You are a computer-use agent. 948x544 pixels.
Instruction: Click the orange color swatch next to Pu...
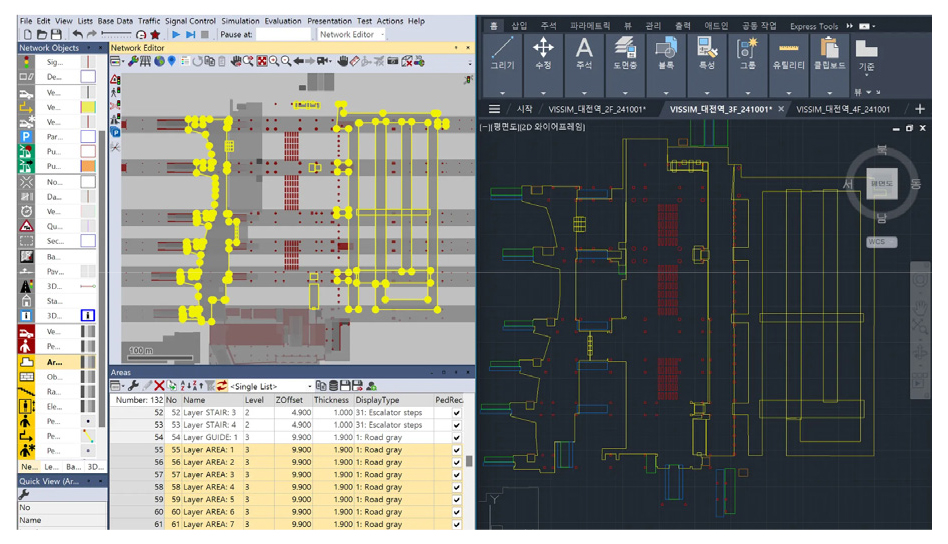(87, 166)
